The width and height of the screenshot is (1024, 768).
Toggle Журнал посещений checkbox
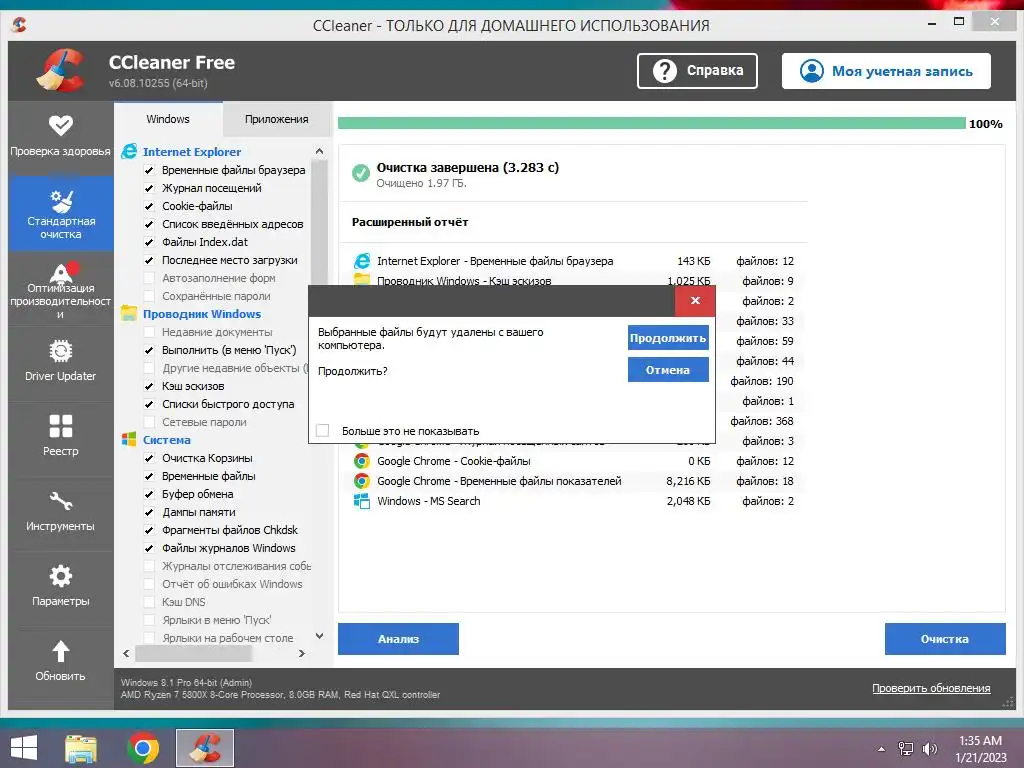(x=149, y=188)
